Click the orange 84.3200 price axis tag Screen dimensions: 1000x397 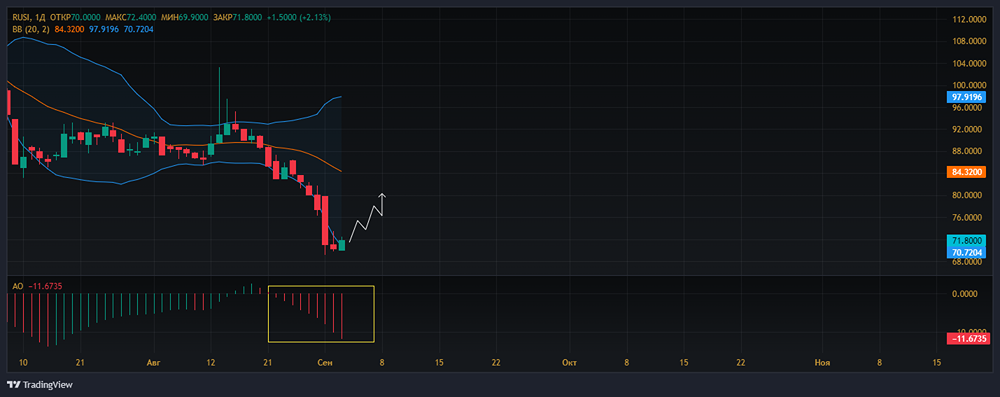pos(967,172)
